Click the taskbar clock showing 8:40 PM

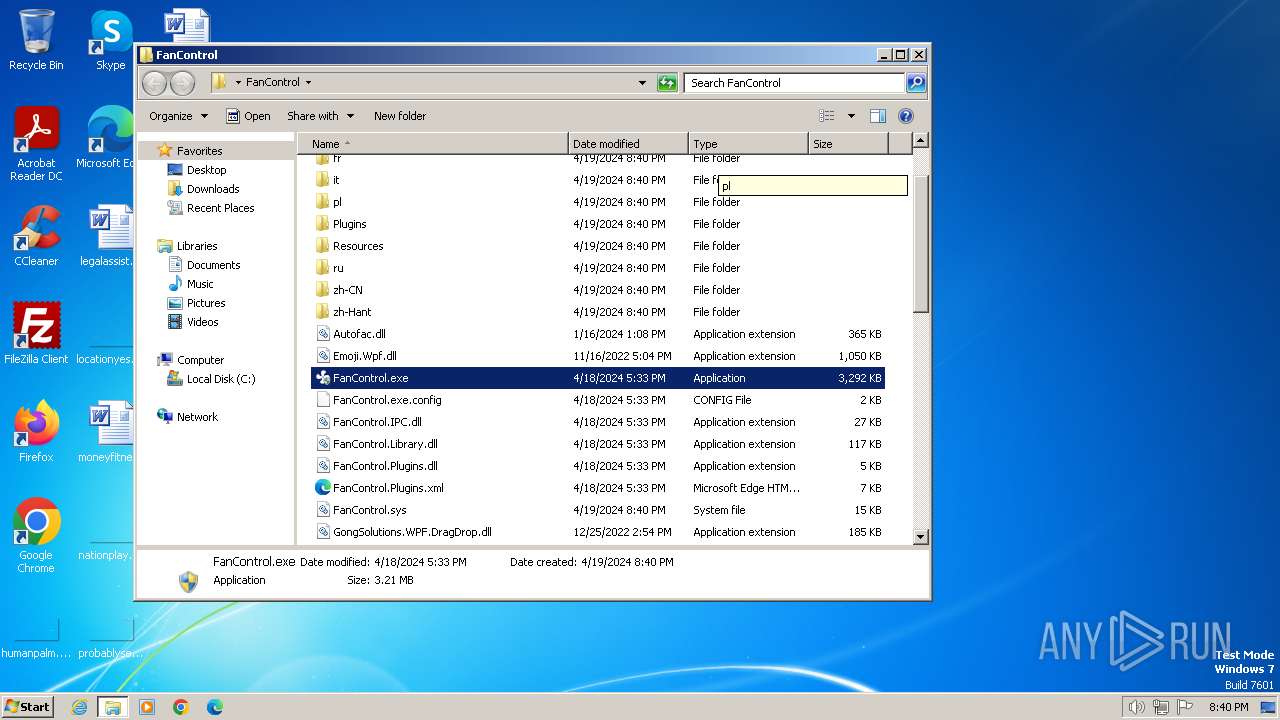1228,707
